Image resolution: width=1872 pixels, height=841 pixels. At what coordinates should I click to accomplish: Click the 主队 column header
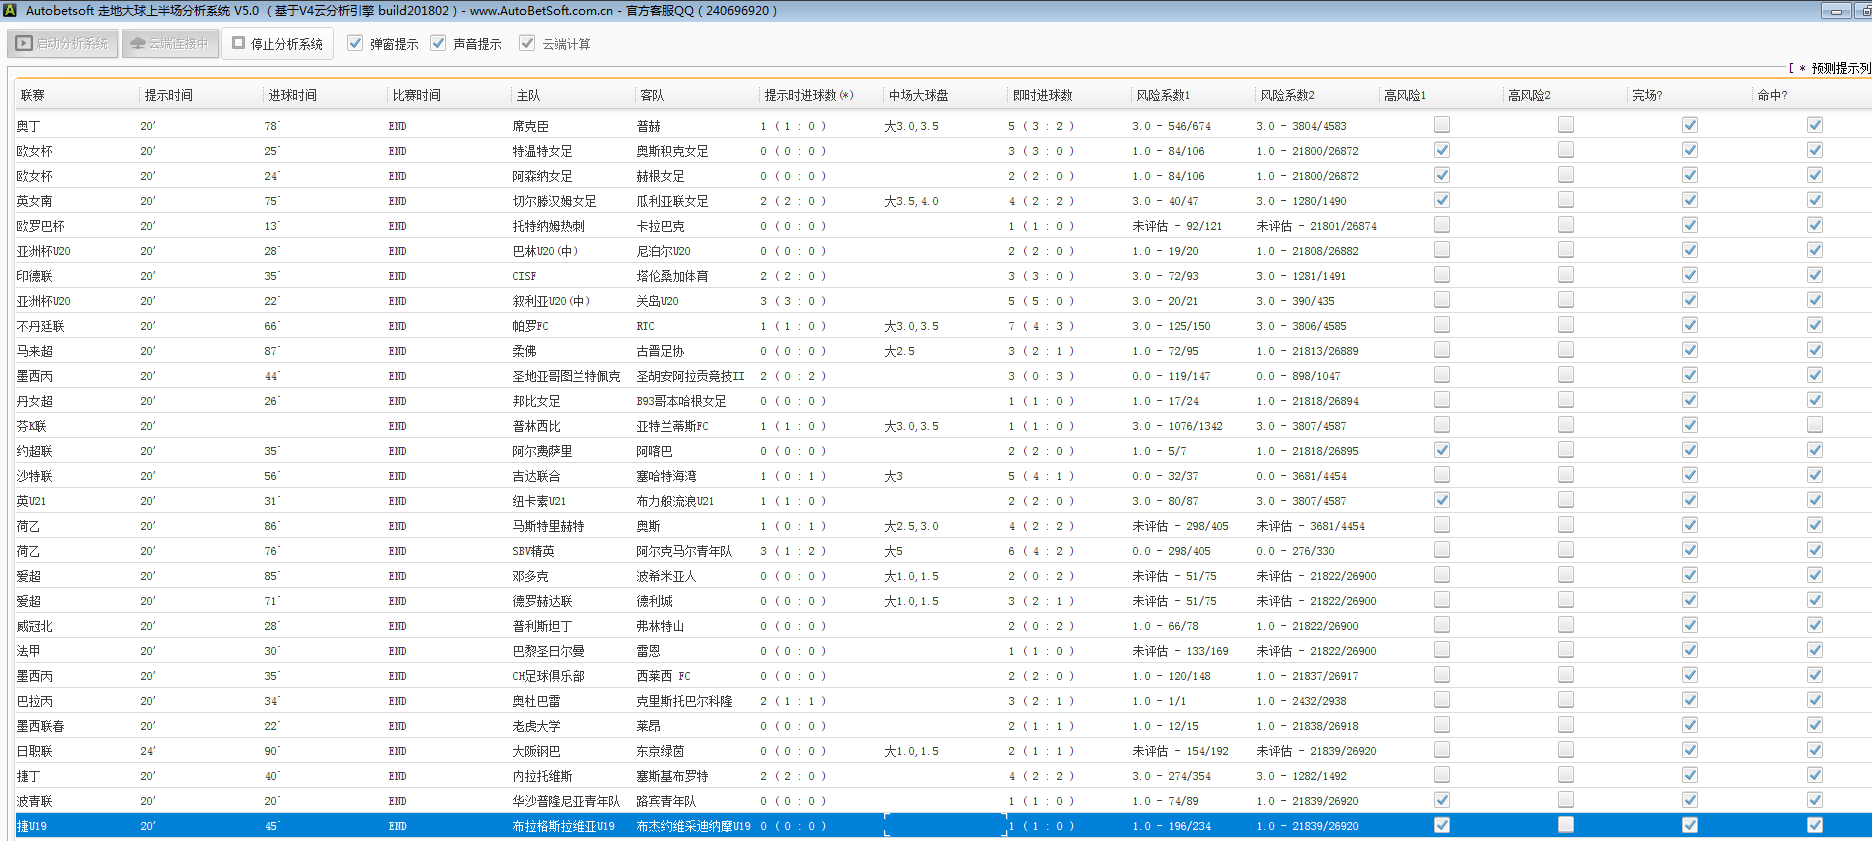pos(528,95)
